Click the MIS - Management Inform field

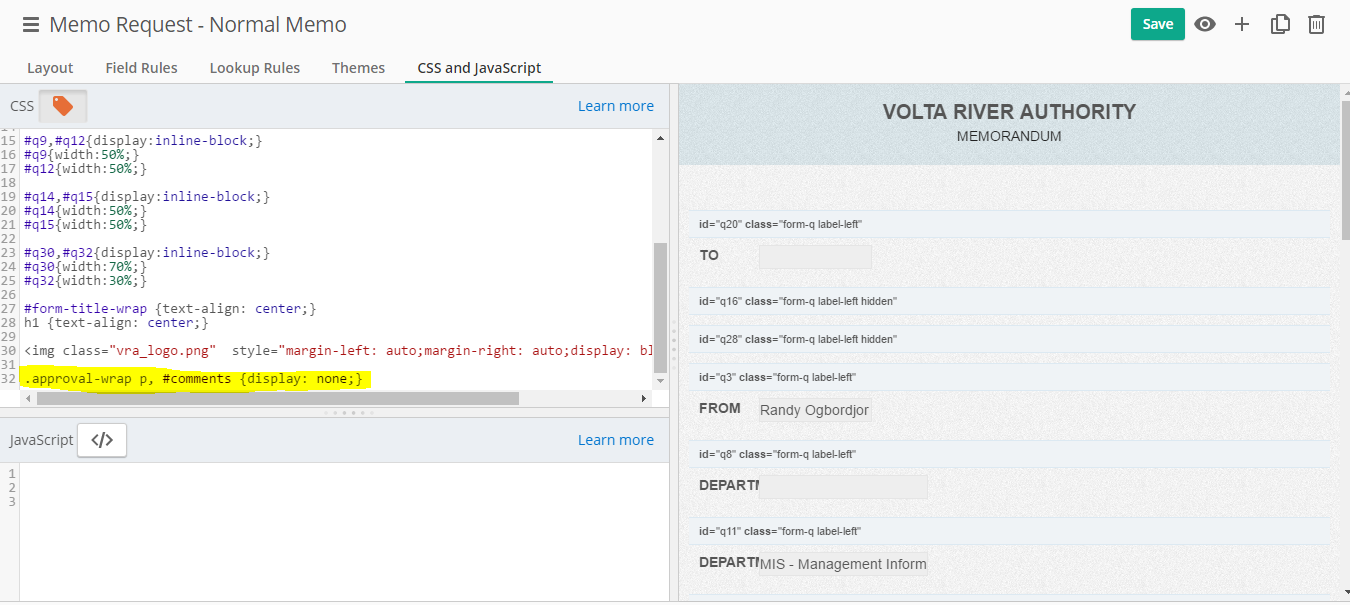843,564
